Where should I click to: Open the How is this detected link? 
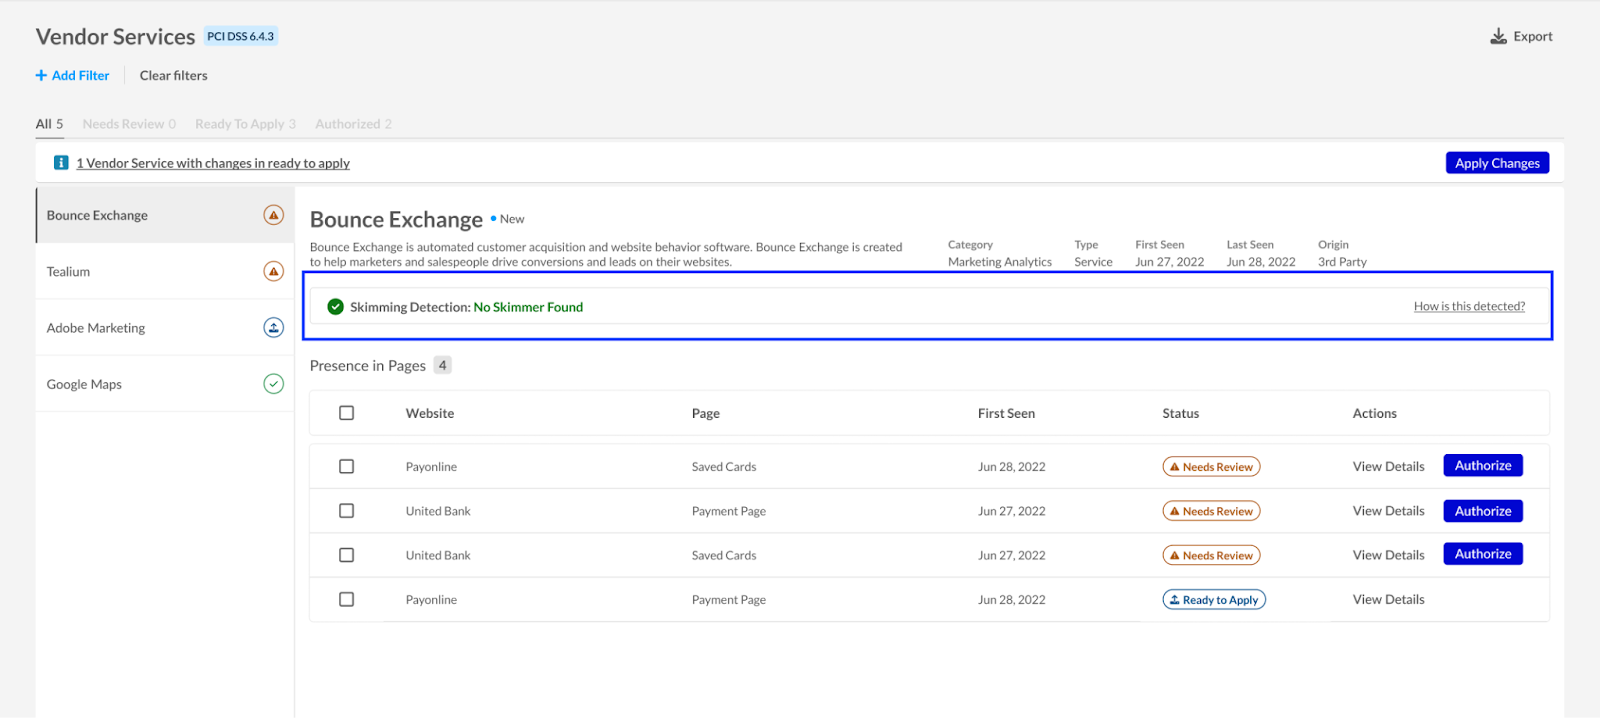tap(1469, 307)
